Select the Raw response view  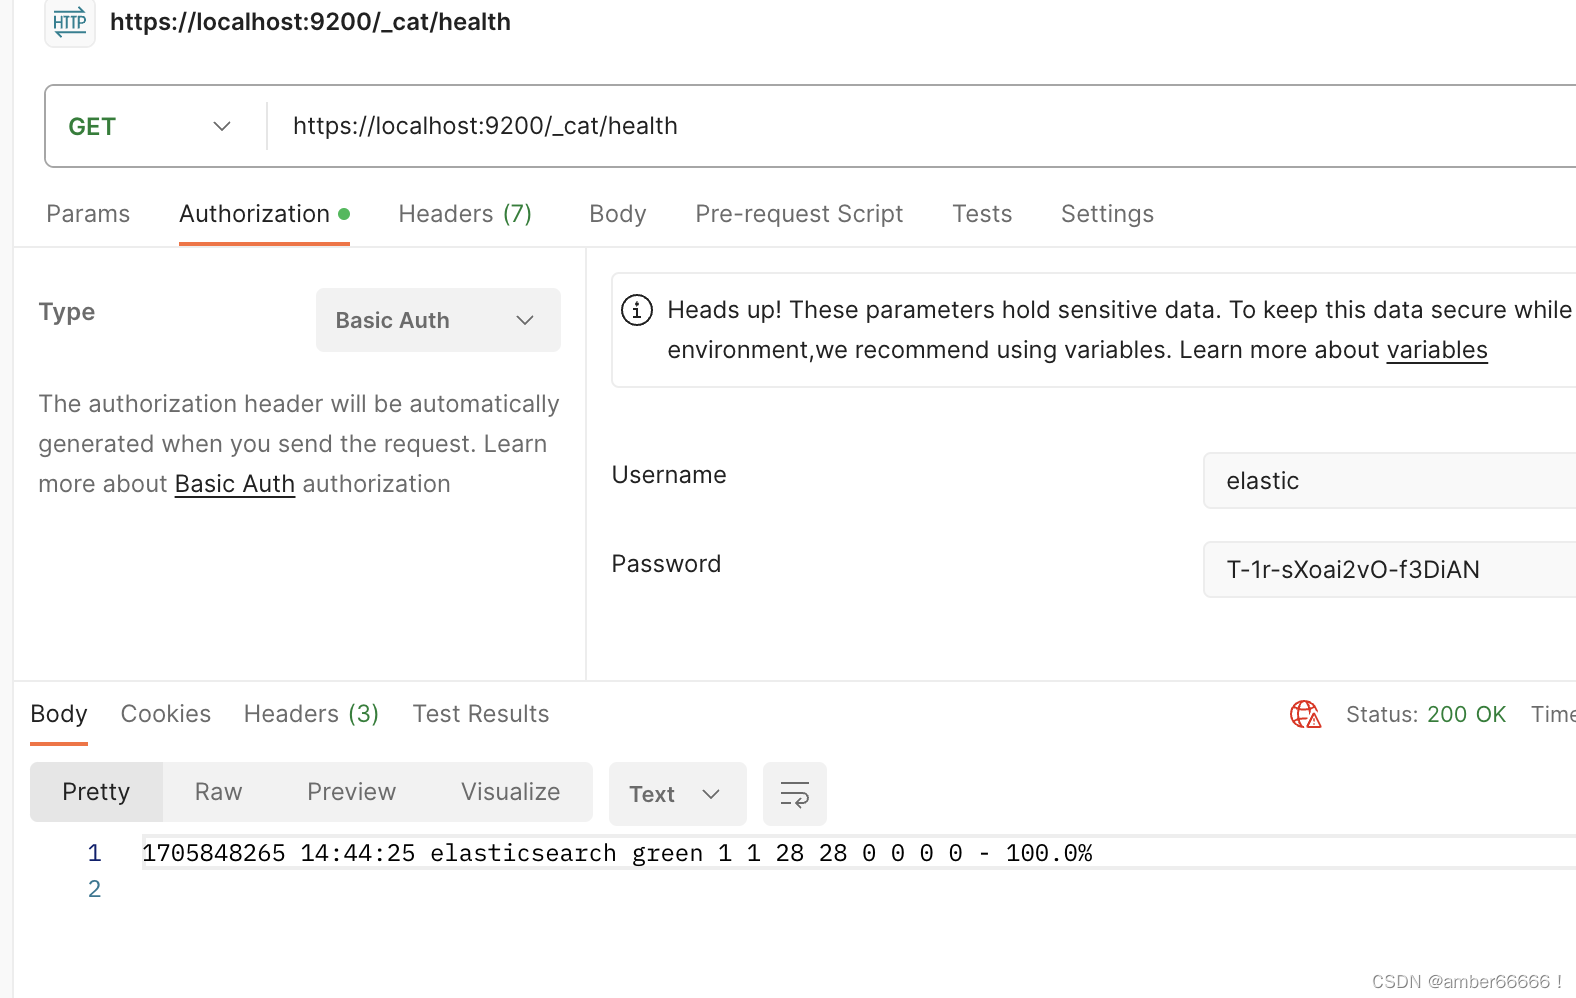[x=219, y=792]
